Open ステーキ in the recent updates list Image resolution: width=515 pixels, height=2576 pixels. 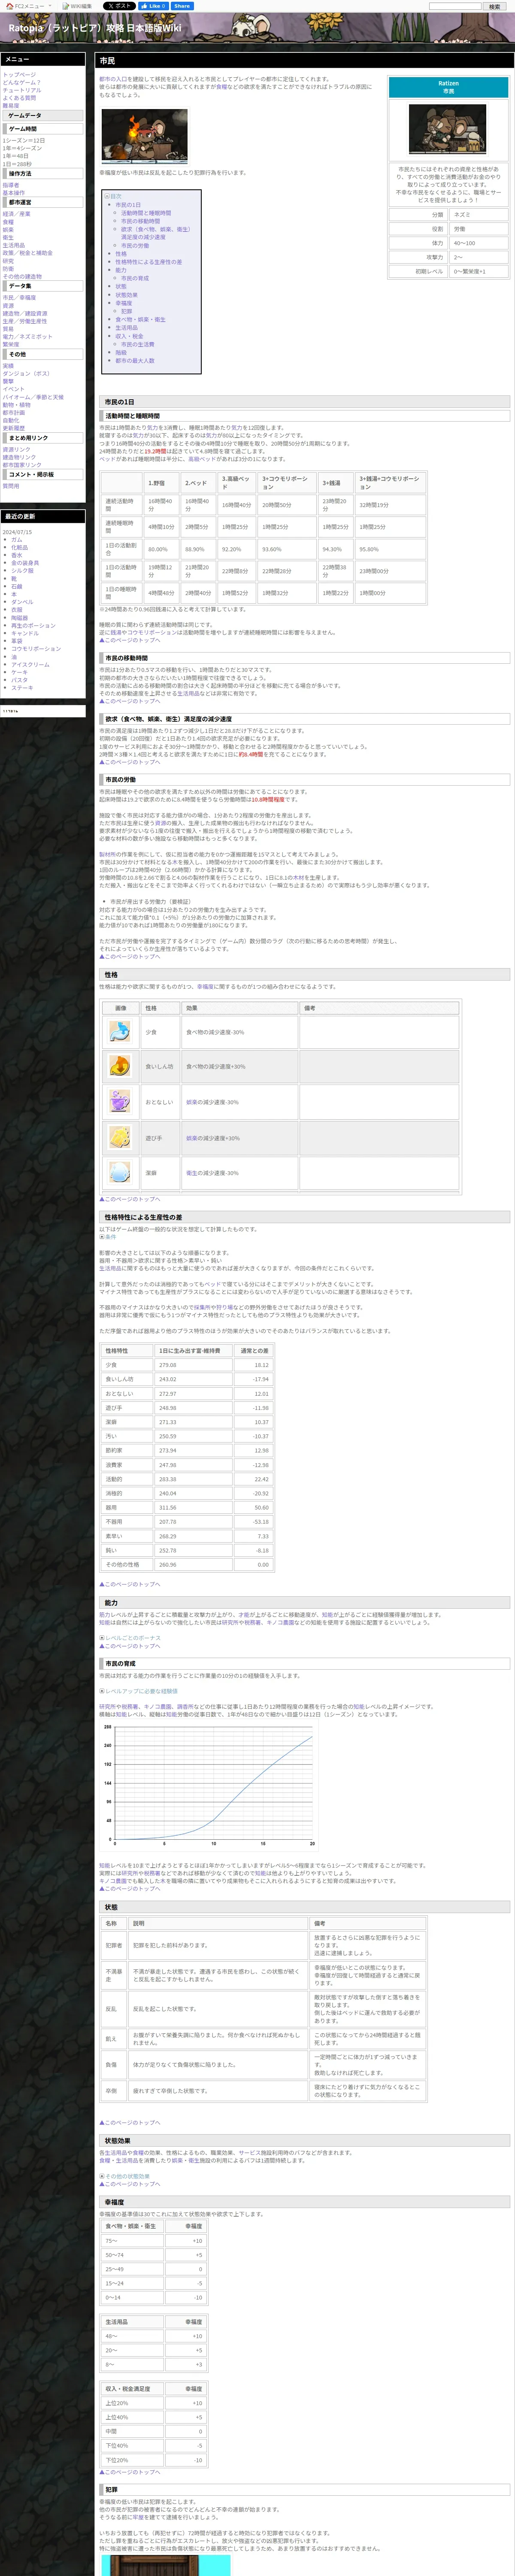[22, 688]
